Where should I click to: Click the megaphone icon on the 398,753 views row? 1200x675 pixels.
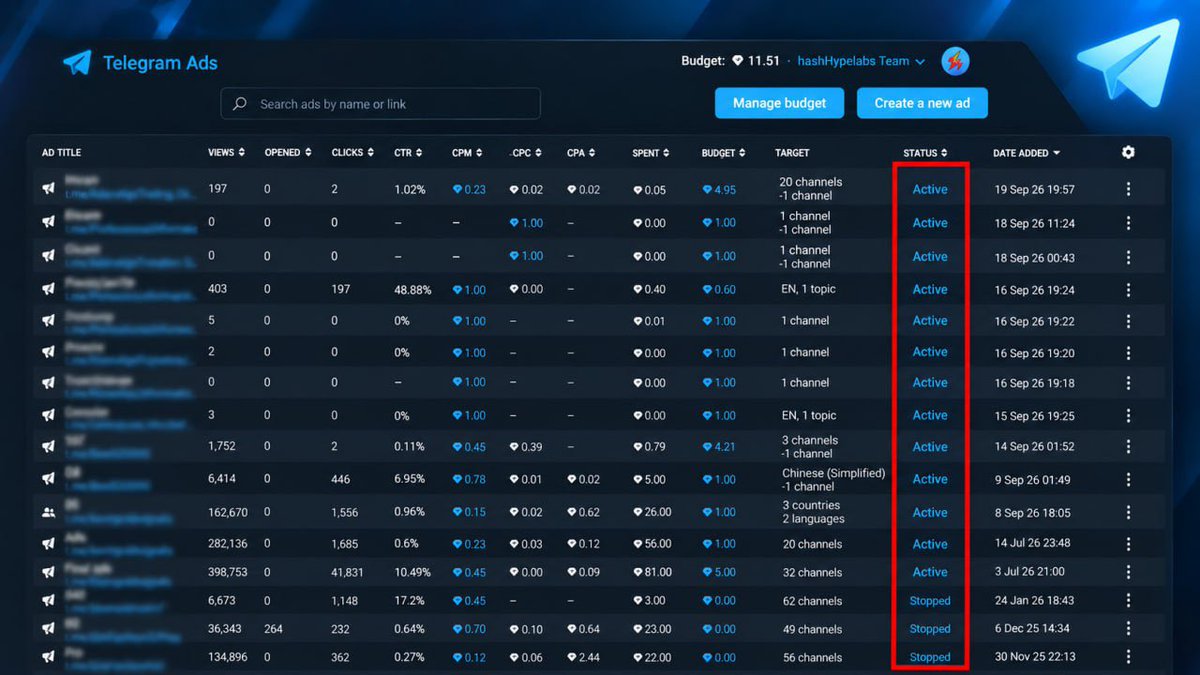(48, 572)
